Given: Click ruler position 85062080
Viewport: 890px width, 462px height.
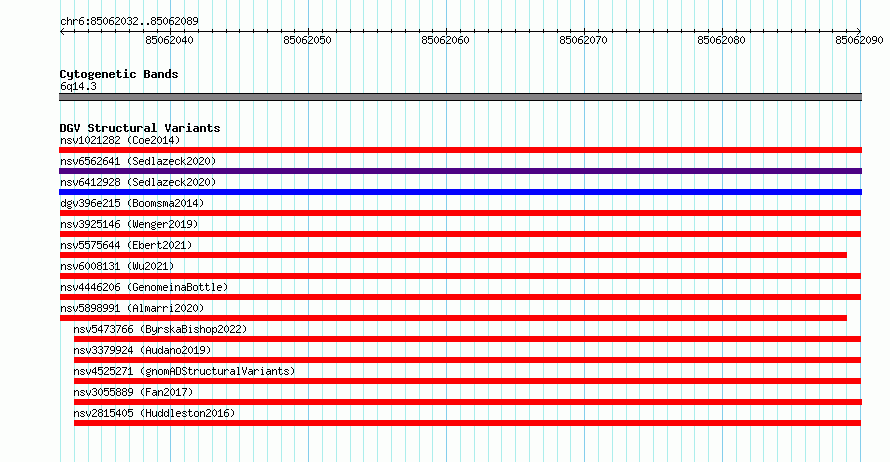Looking at the screenshot, I should point(721,40).
